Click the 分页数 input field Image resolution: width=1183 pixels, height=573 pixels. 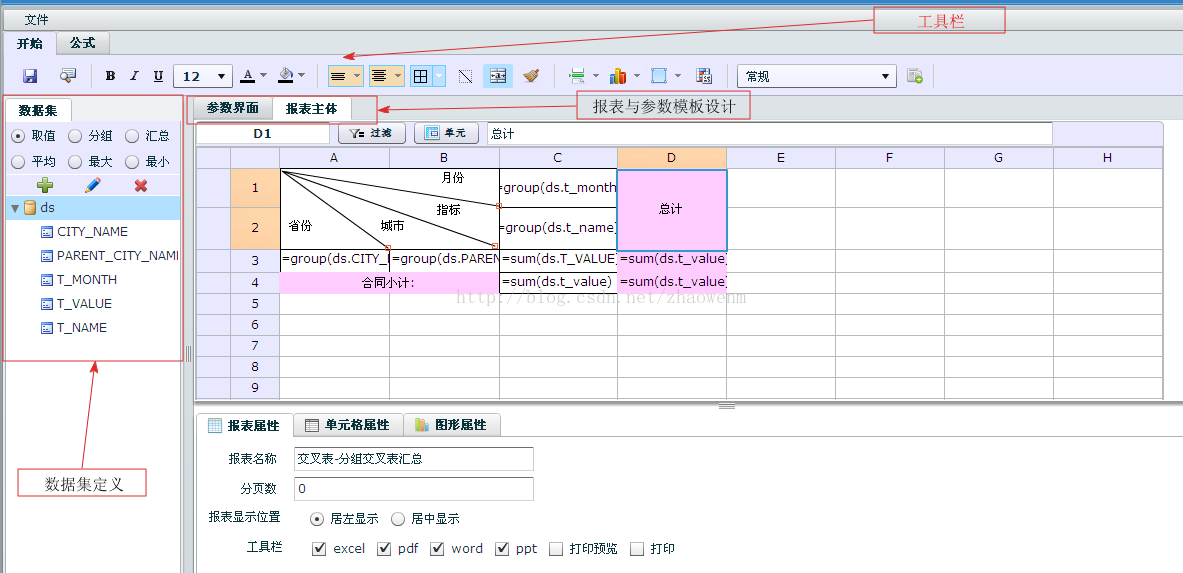413,488
